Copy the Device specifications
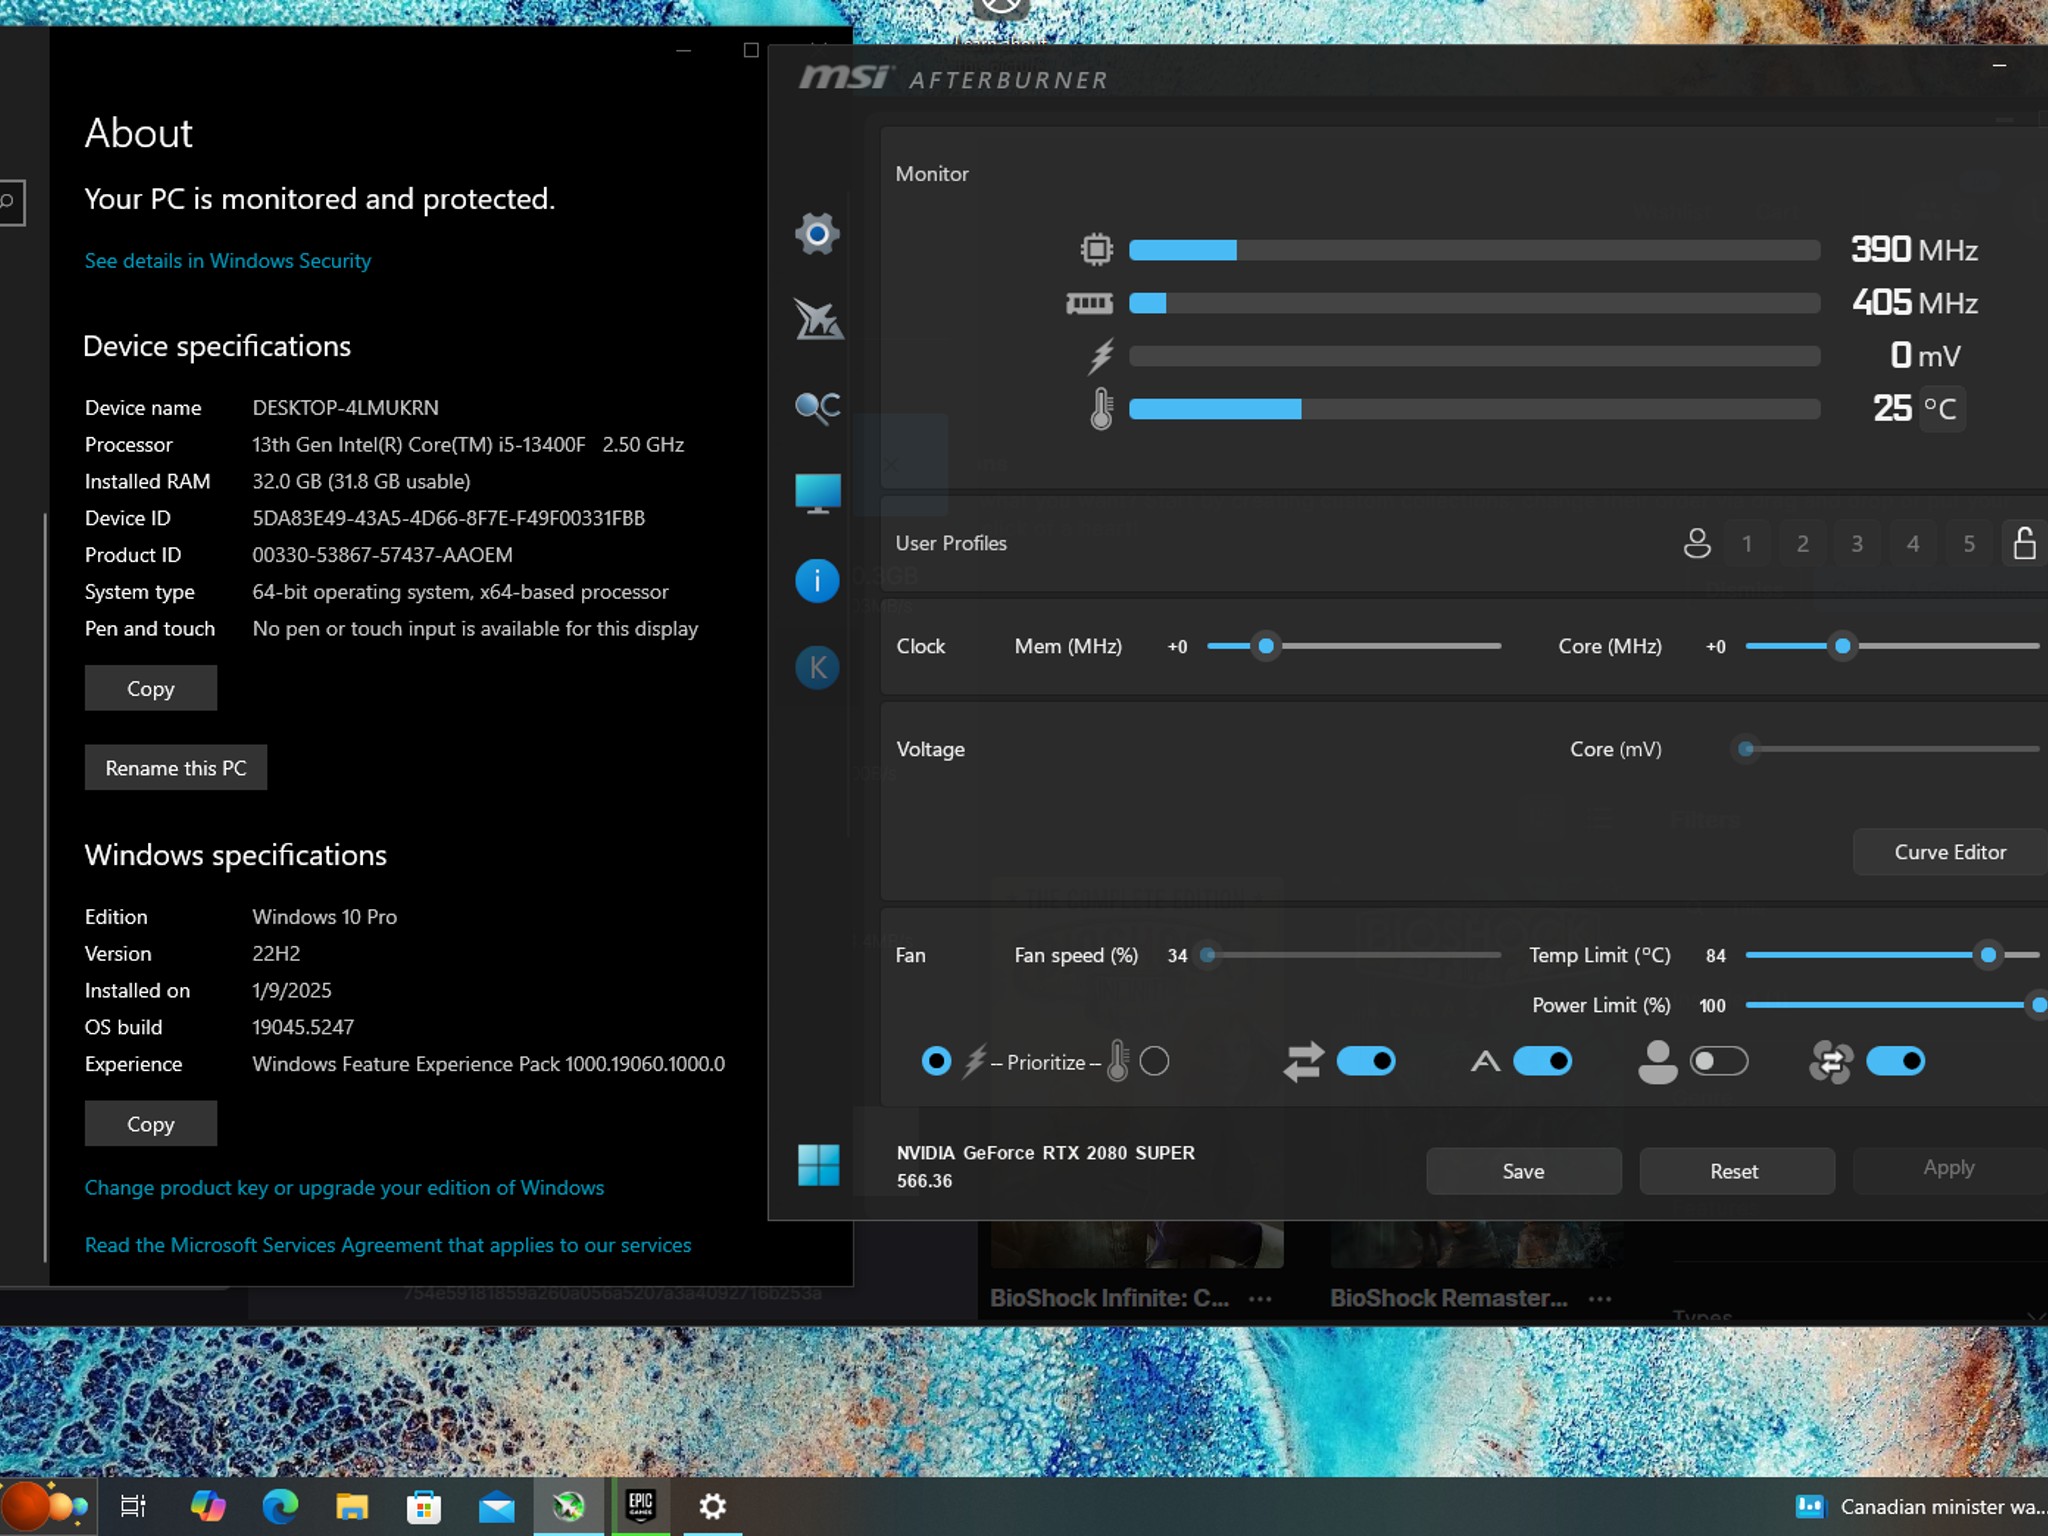2048x1536 pixels. pyautogui.click(x=151, y=688)
